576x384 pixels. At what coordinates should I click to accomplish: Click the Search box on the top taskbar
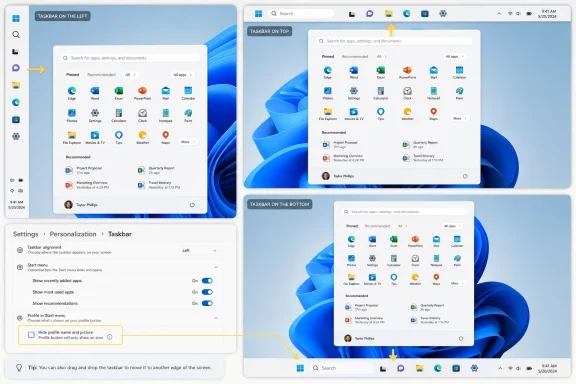pyautogui.click(x=302, y=14)
